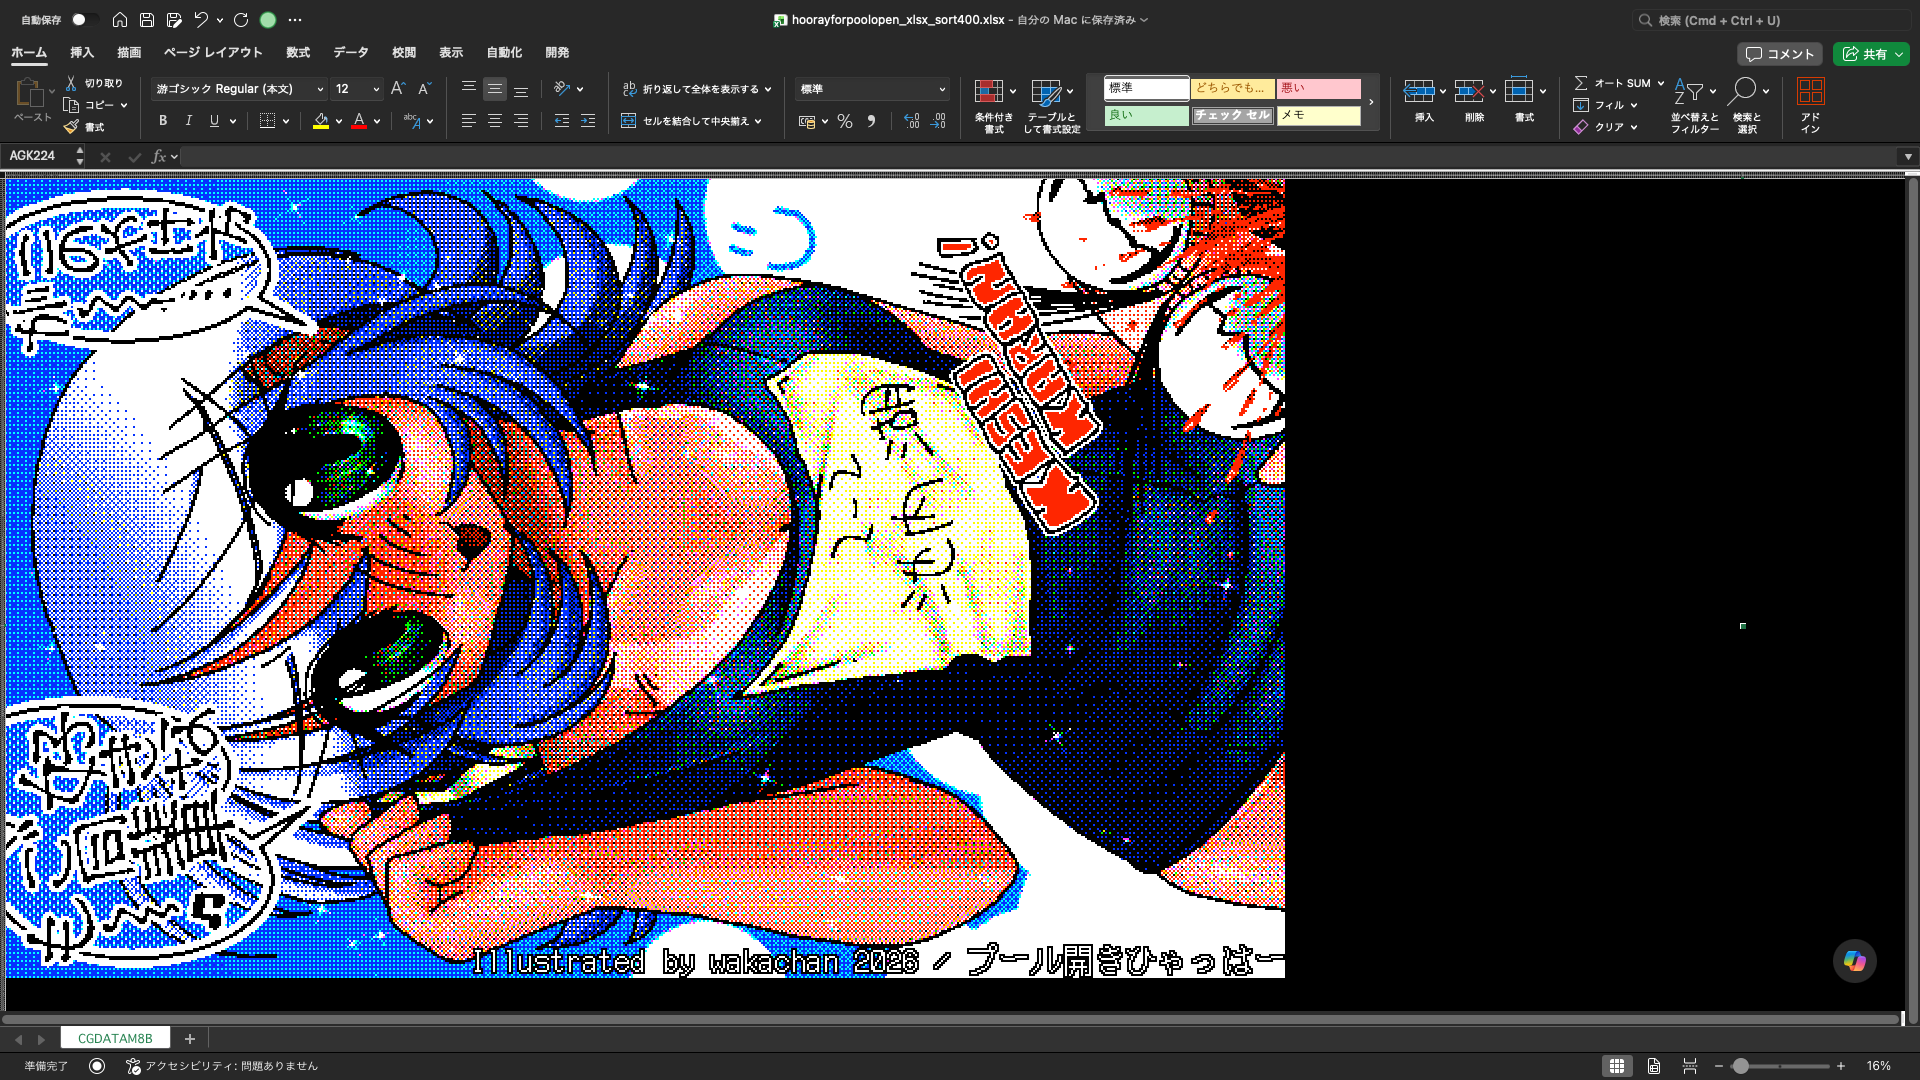Click the fill color swatch

(321, 121)
